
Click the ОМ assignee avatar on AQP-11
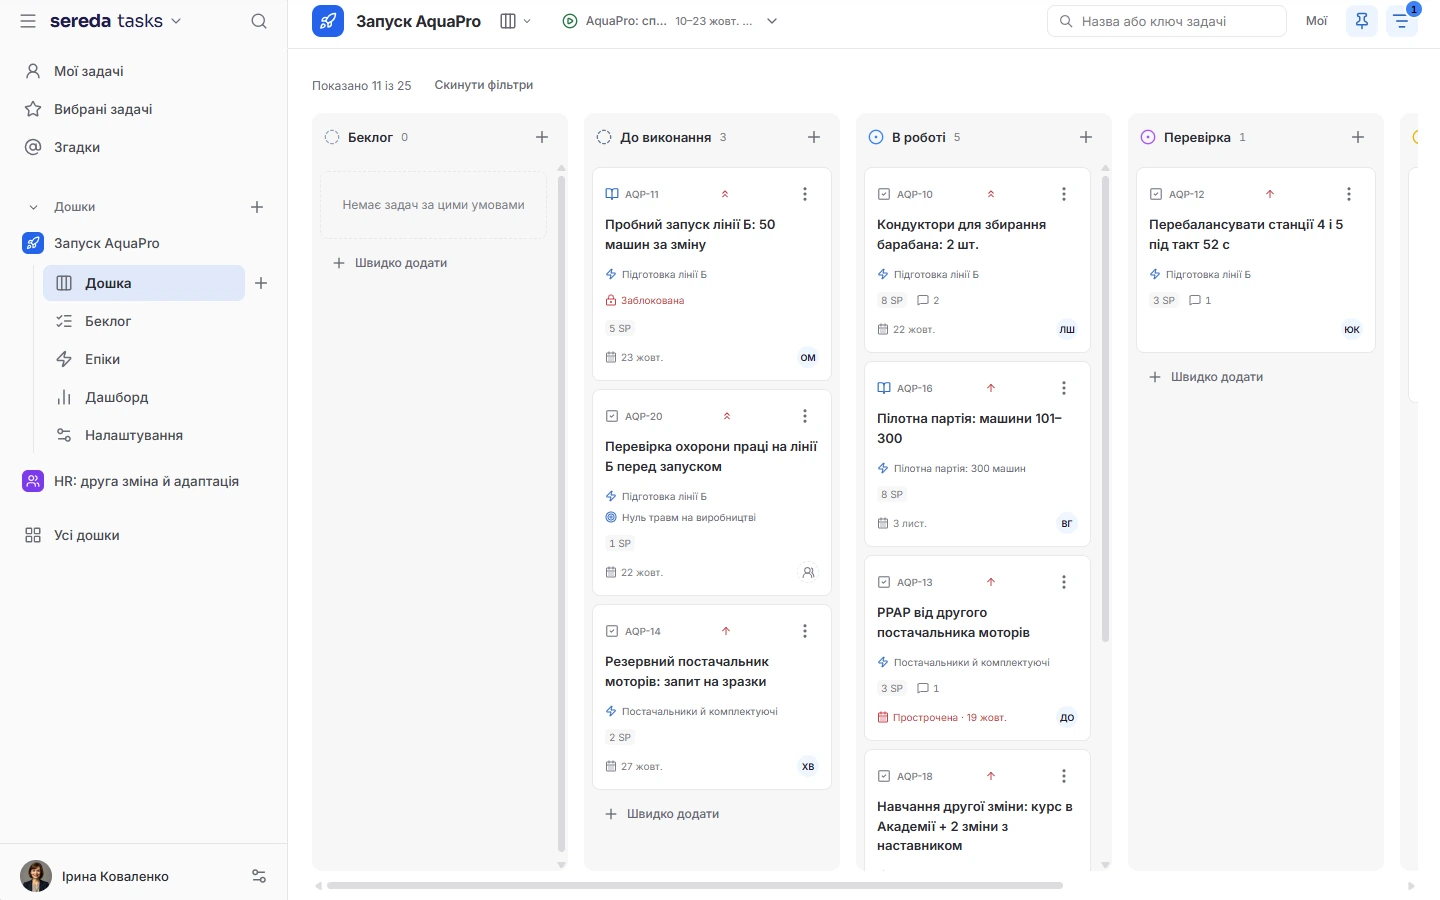808,357
